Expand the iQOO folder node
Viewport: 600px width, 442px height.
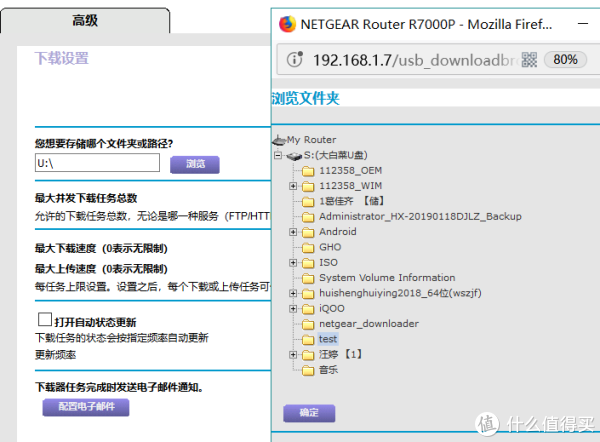click(x=293, y=308)
